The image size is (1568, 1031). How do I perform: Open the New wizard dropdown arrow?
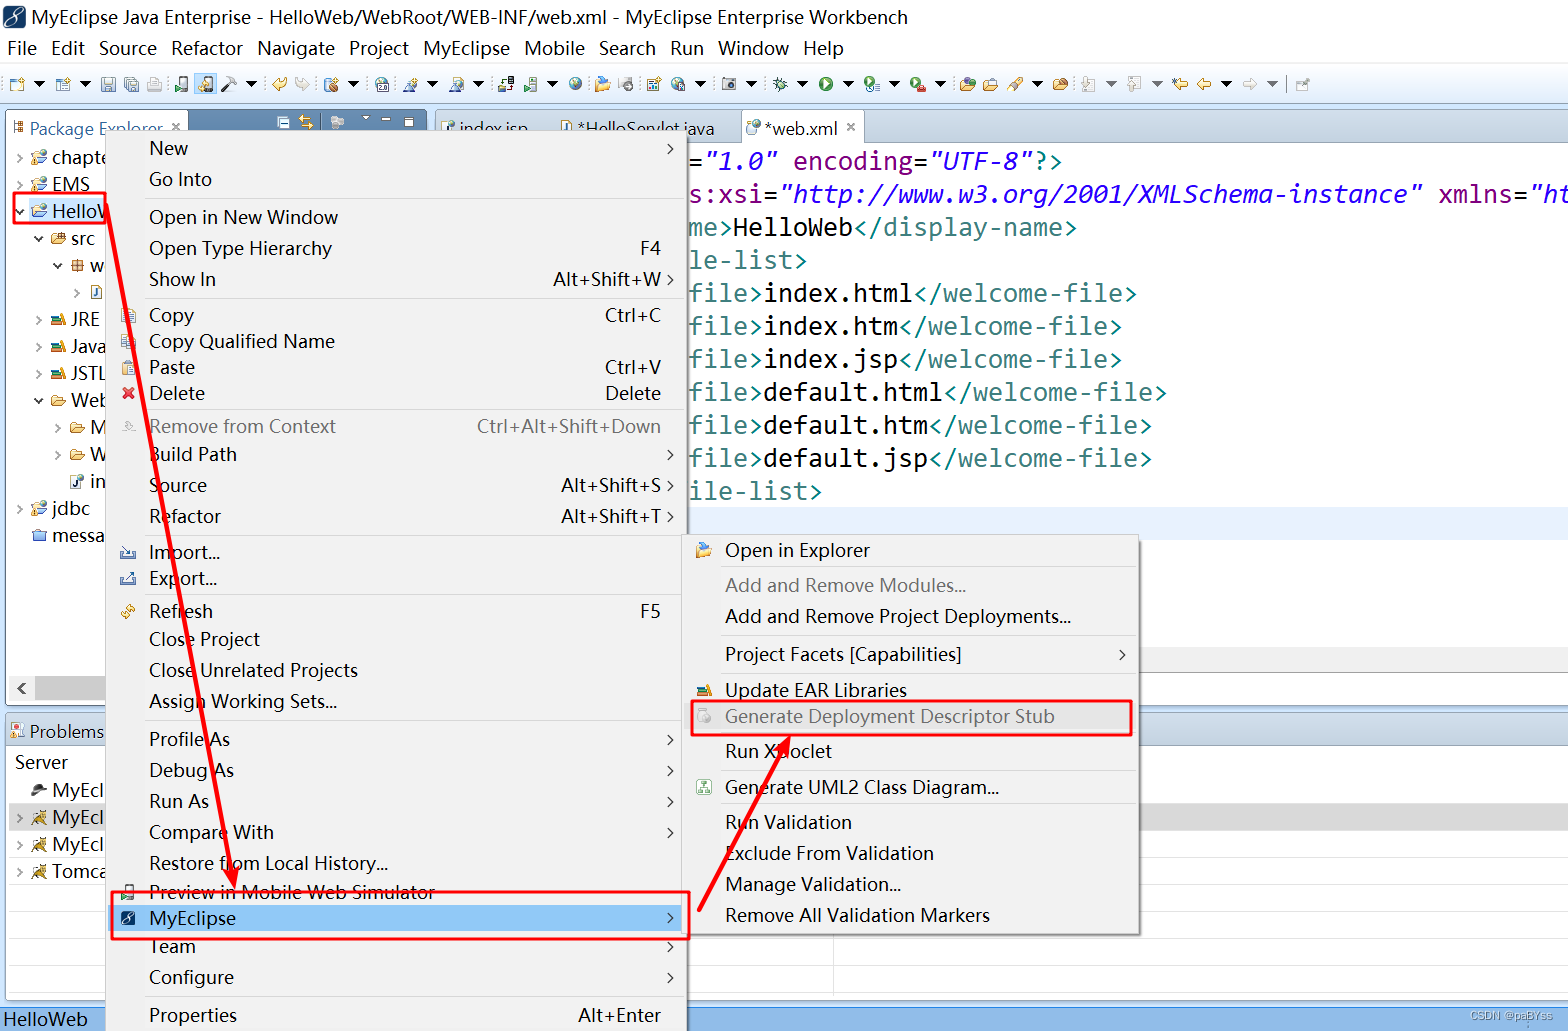click(40, 84)
